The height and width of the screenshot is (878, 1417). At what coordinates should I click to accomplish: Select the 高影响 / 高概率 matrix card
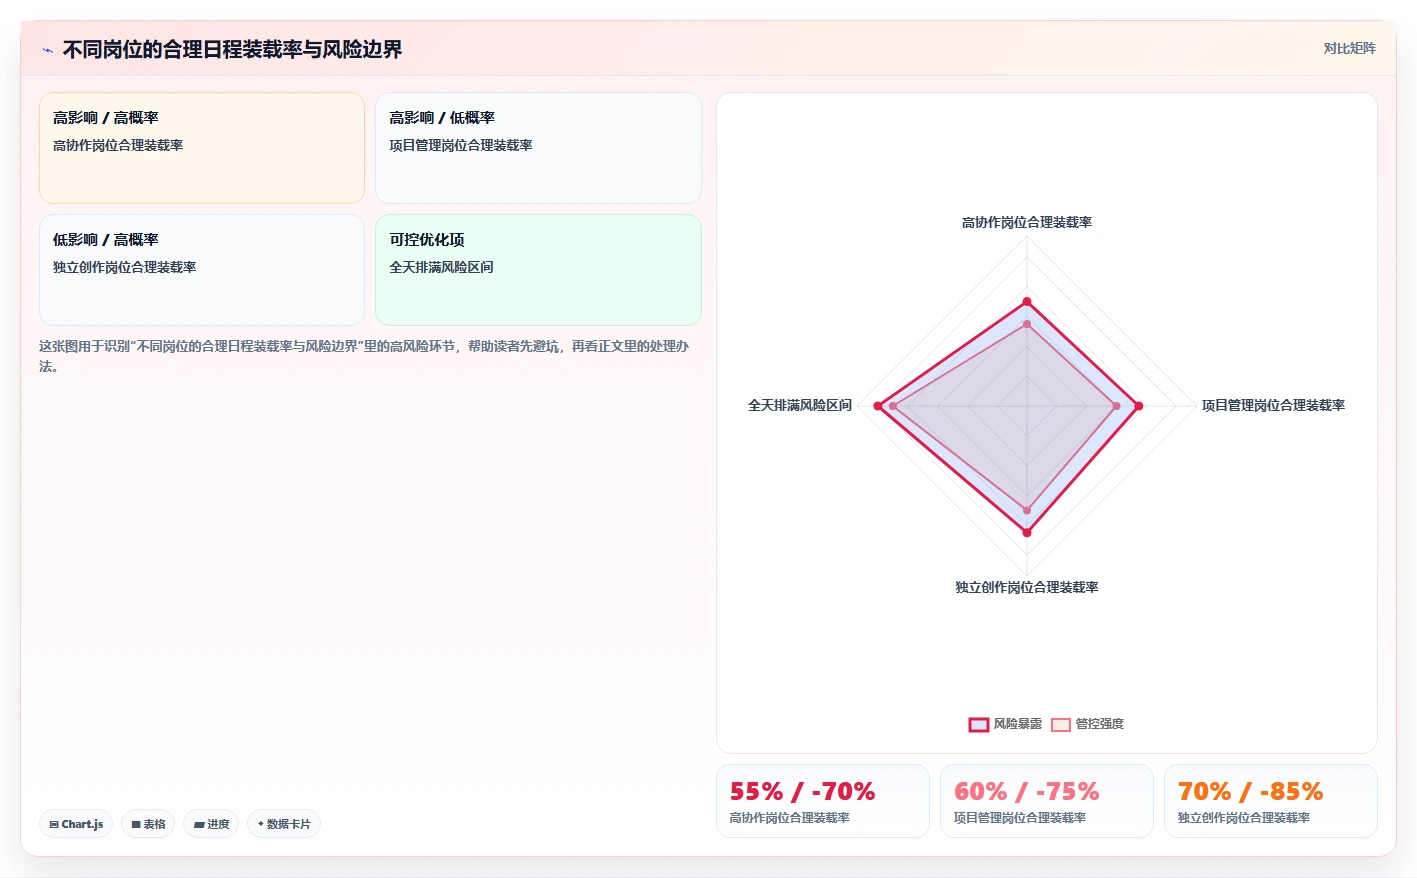tap(202, 148)
